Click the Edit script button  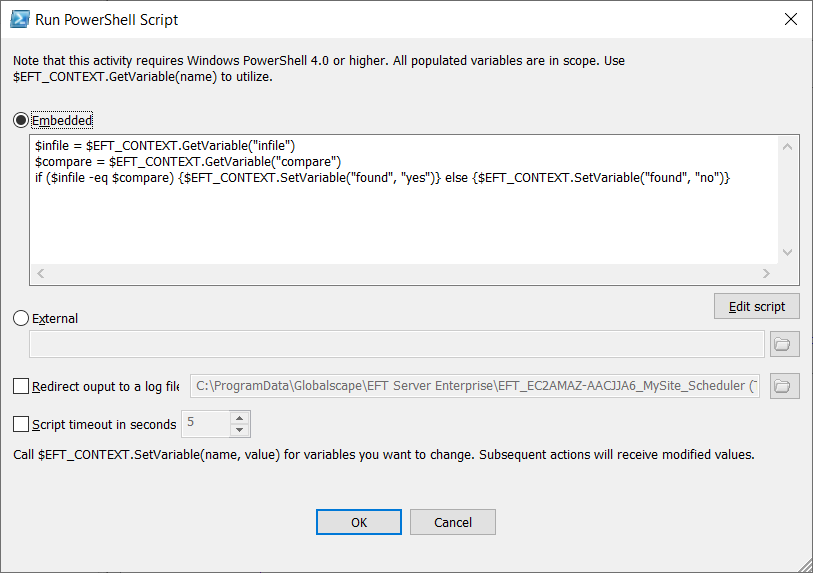(756, 306)
